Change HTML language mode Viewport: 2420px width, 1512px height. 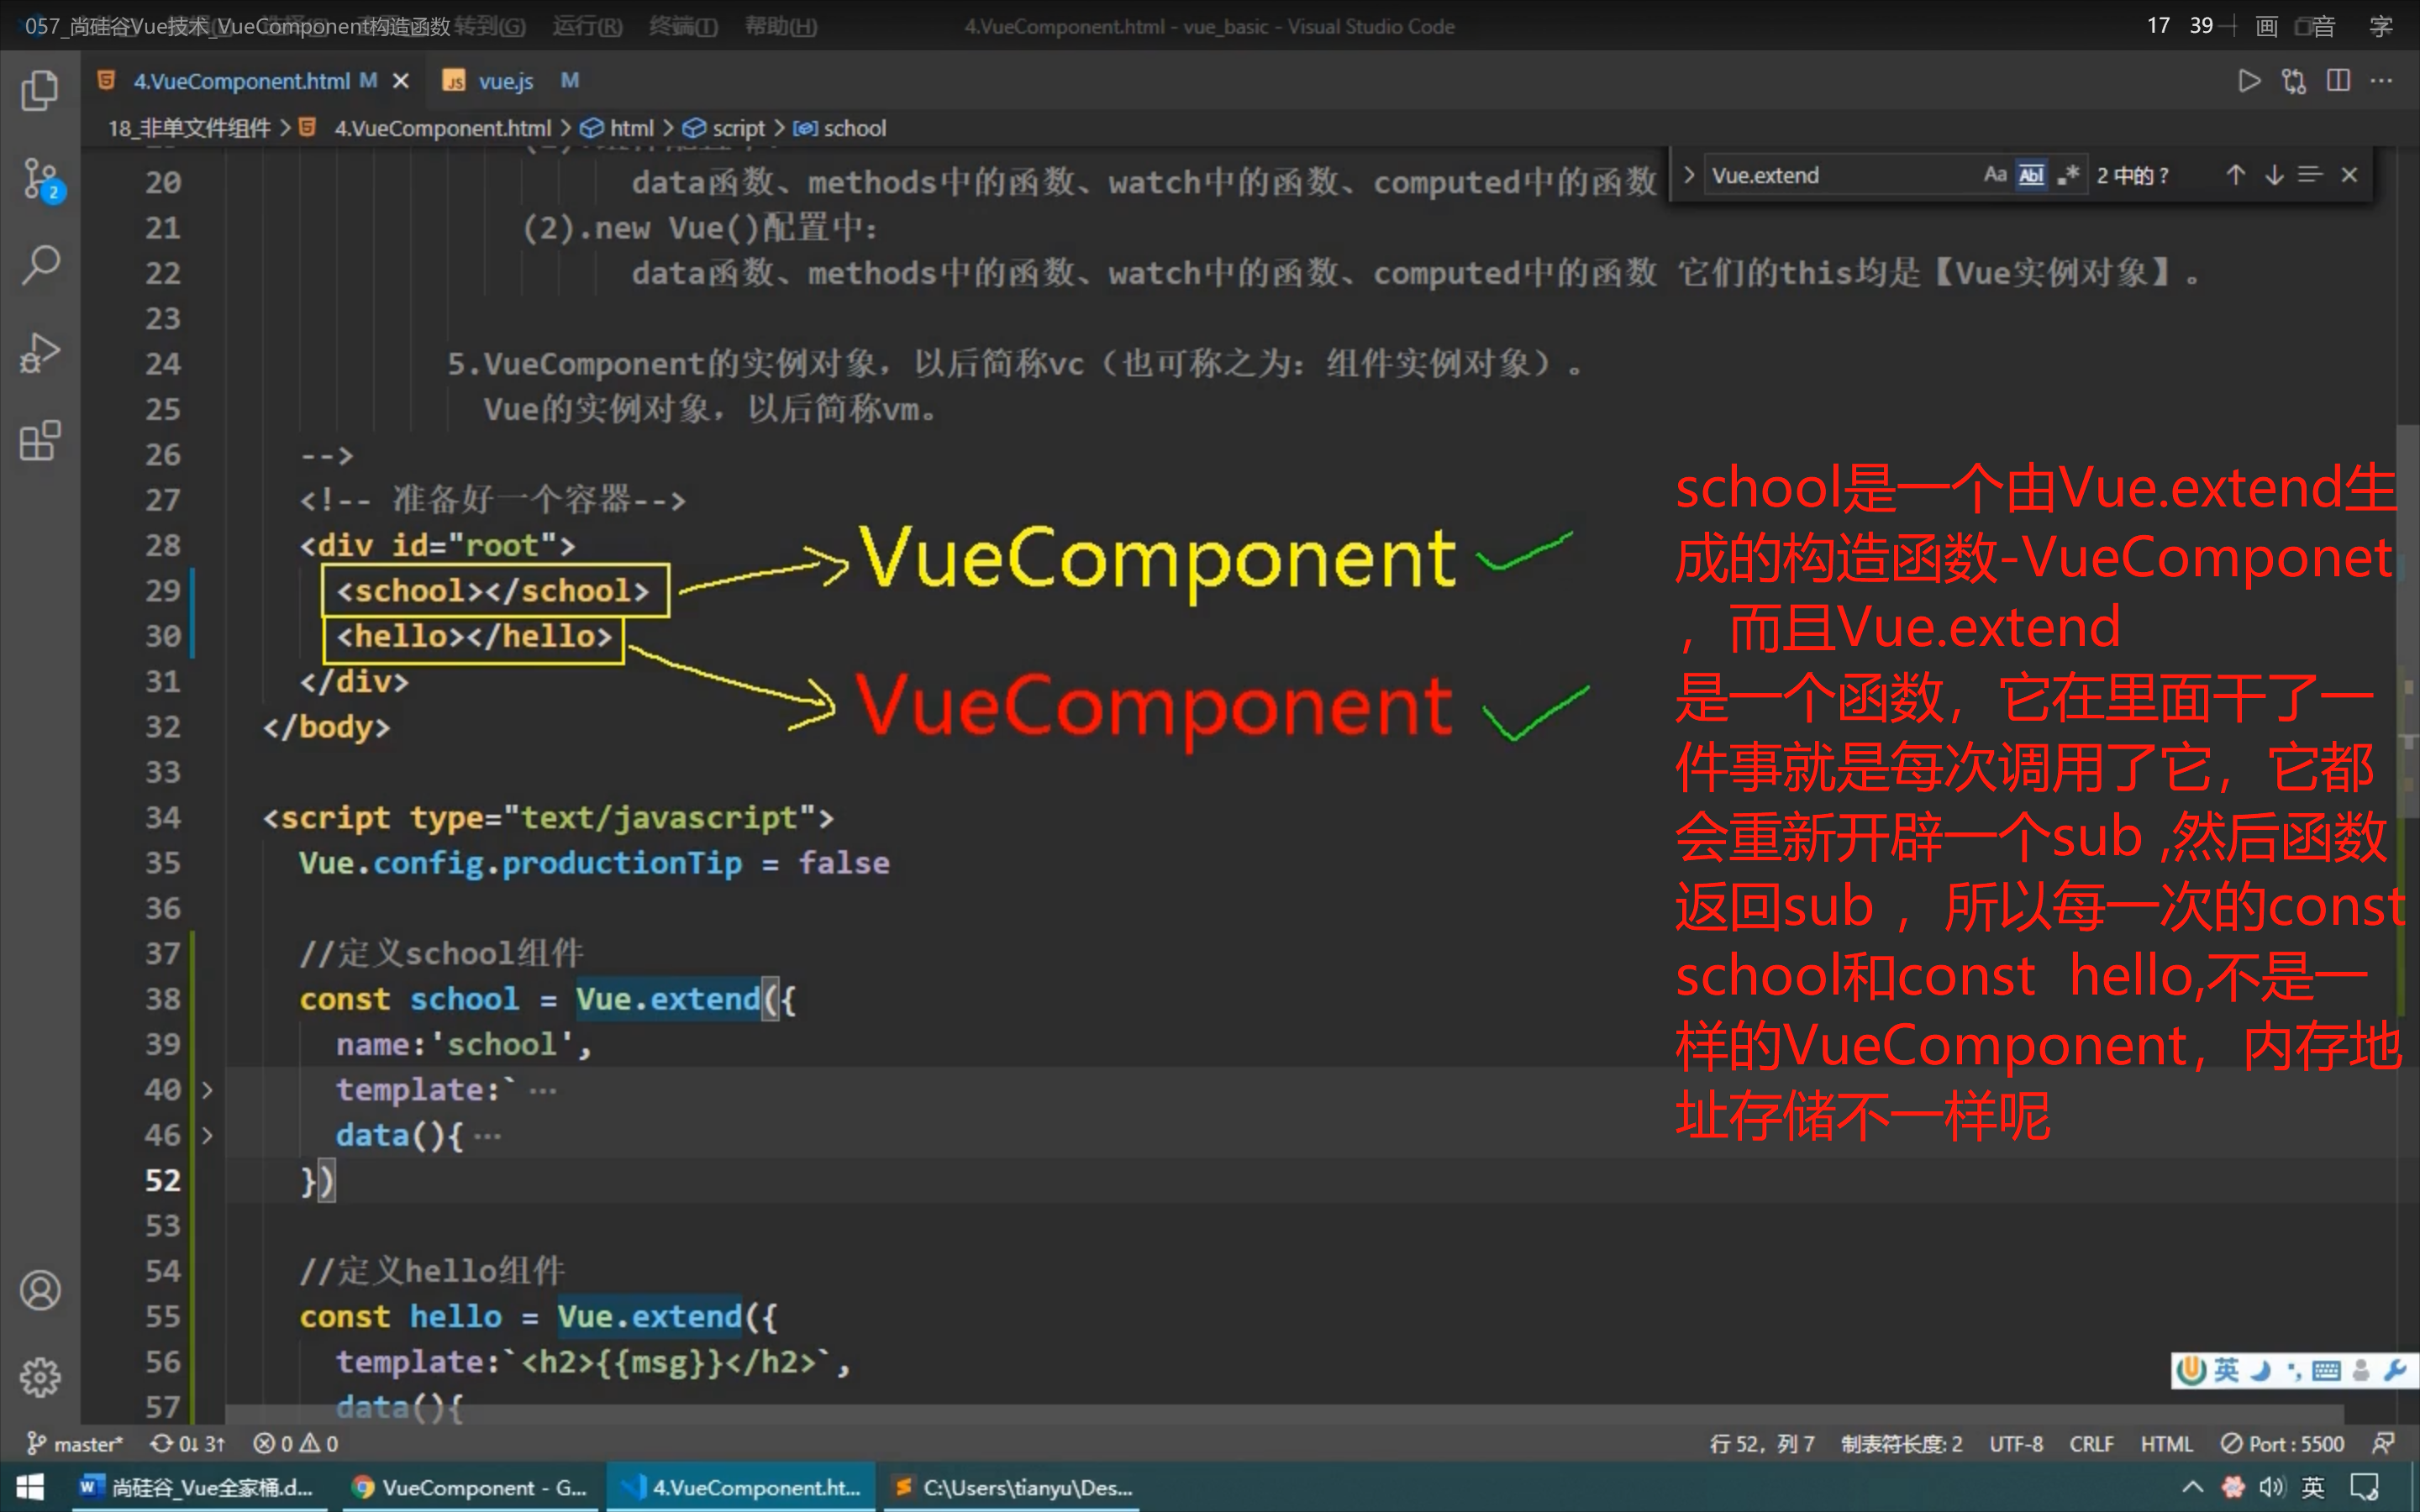pyautogui.click(x=2166, y=1443)
